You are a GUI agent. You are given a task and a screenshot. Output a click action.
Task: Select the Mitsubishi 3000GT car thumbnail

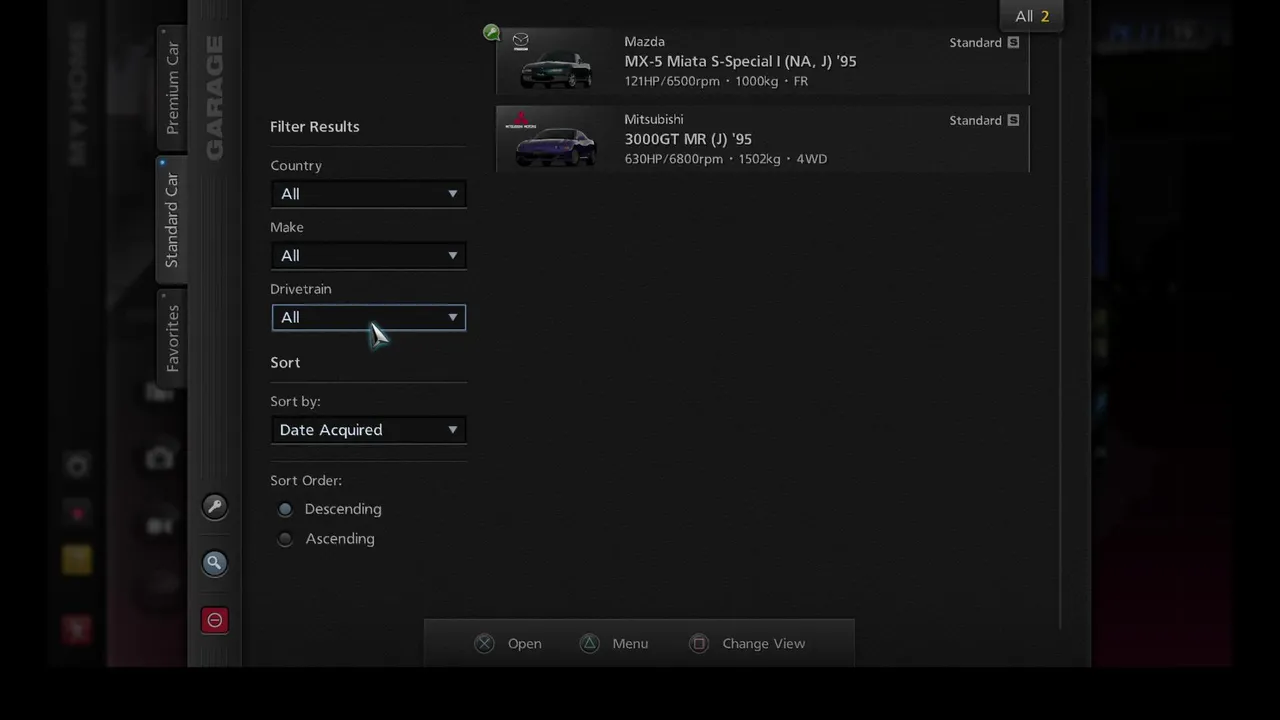(x=555, y=146)
